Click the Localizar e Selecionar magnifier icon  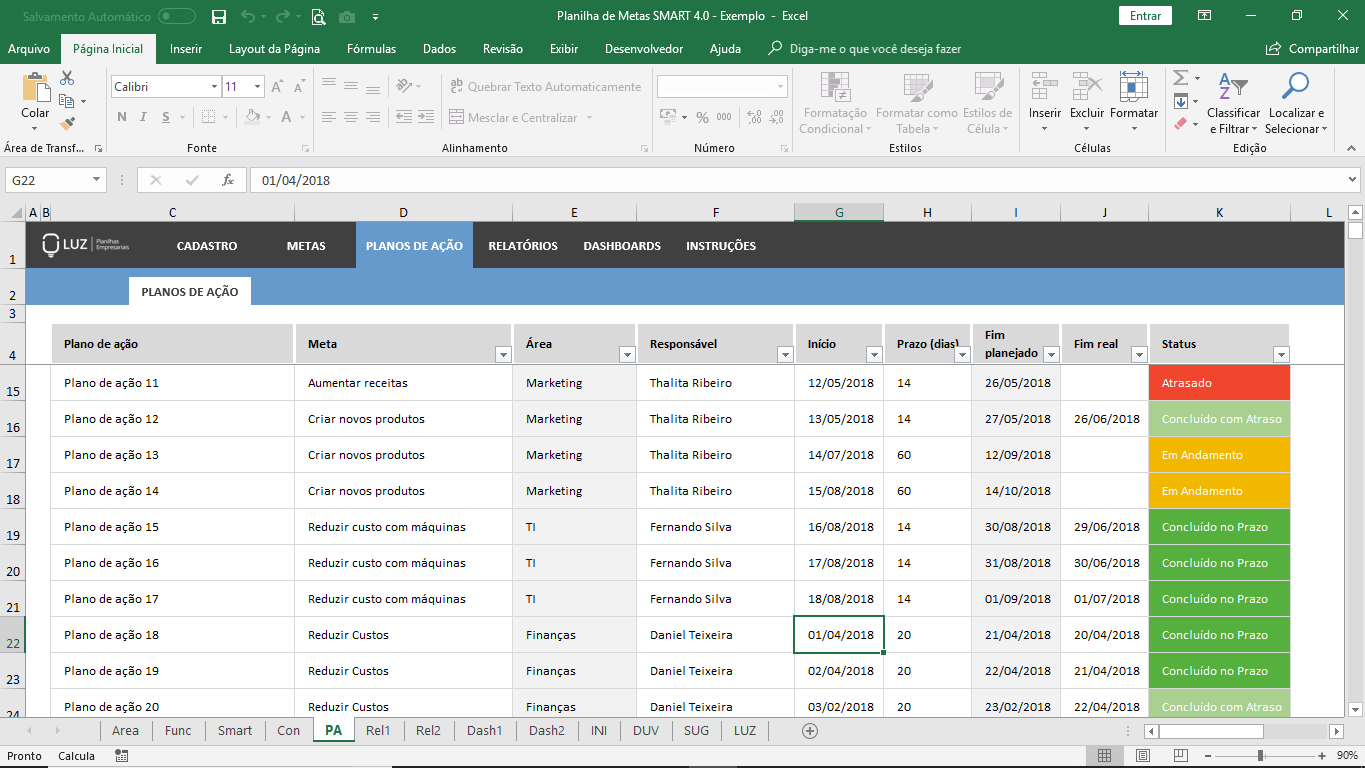[1295, 87]
